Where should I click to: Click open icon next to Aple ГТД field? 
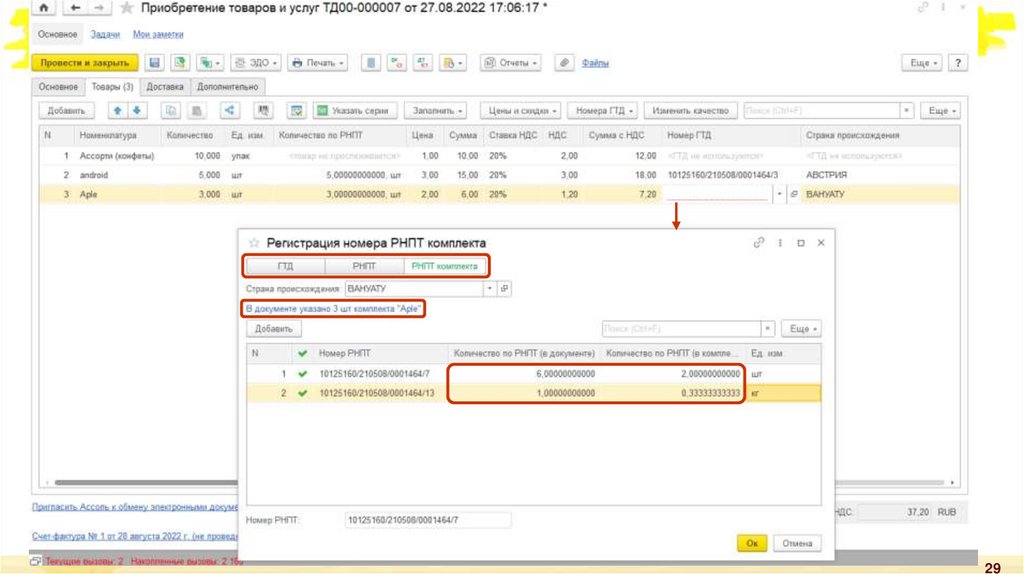[794, 194]
